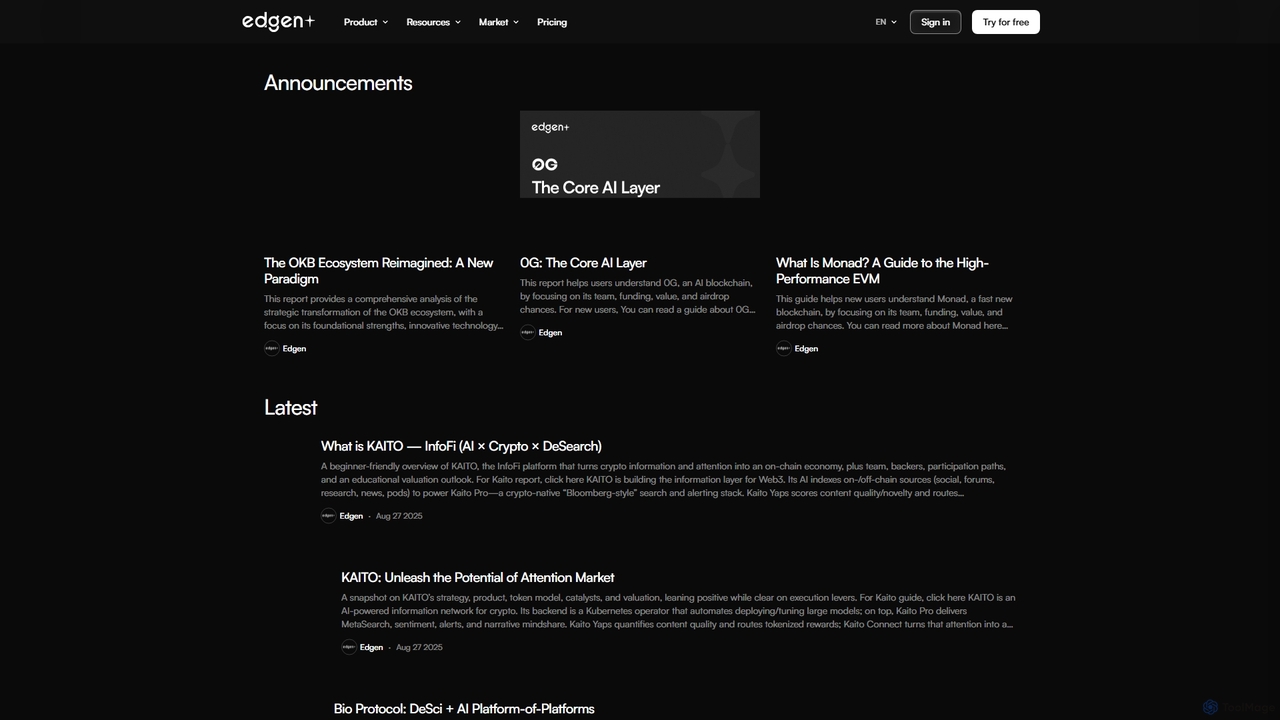Click Edgen avatar under Monad article
1280x720 pixels.
pos(784,349)
